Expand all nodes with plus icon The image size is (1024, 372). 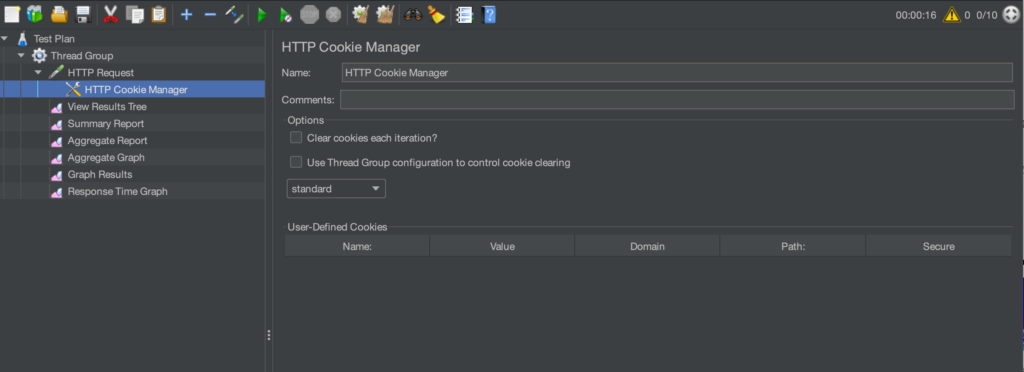click(x=187, y=14)
